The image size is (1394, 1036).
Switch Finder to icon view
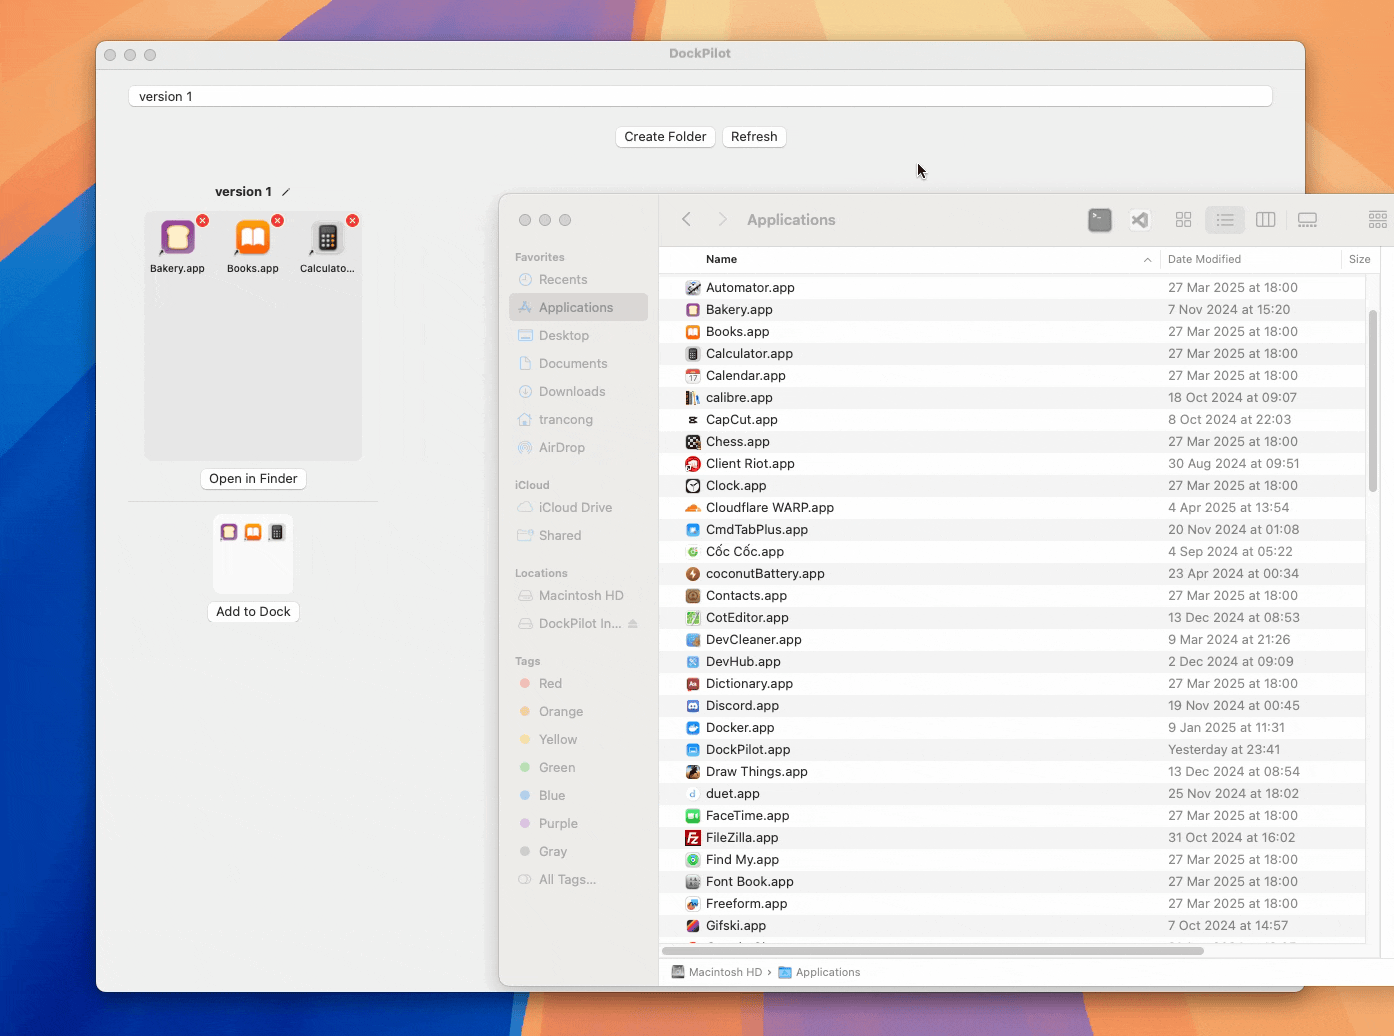click(x=1184, y=220)
